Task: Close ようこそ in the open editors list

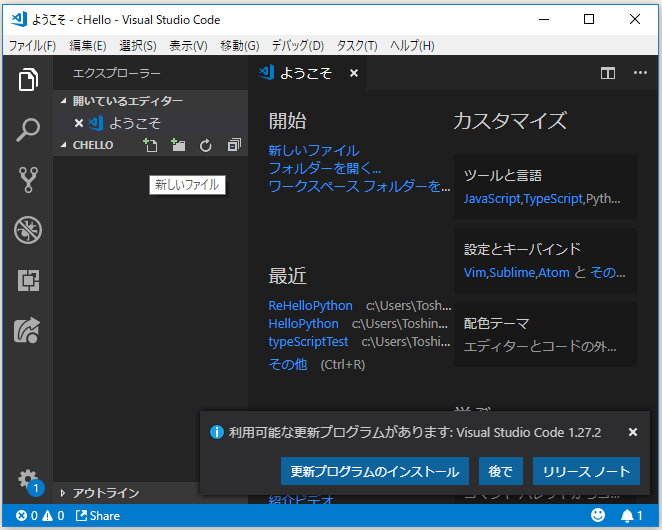Action: point(79,123)
